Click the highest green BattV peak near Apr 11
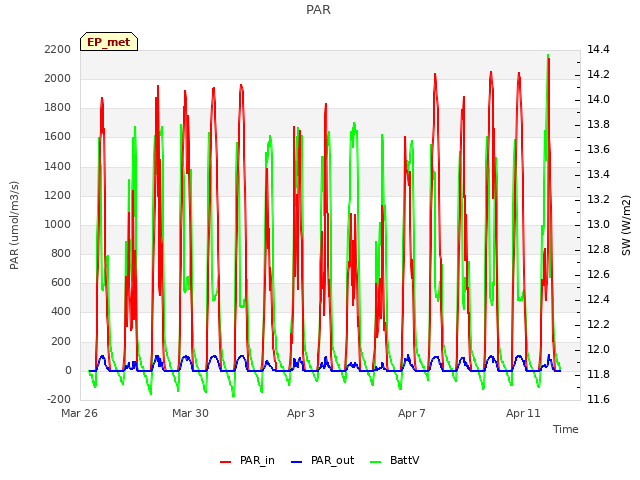Image resolution: width=640 pixels, height=480 pixels. click(x=547, y=55)
